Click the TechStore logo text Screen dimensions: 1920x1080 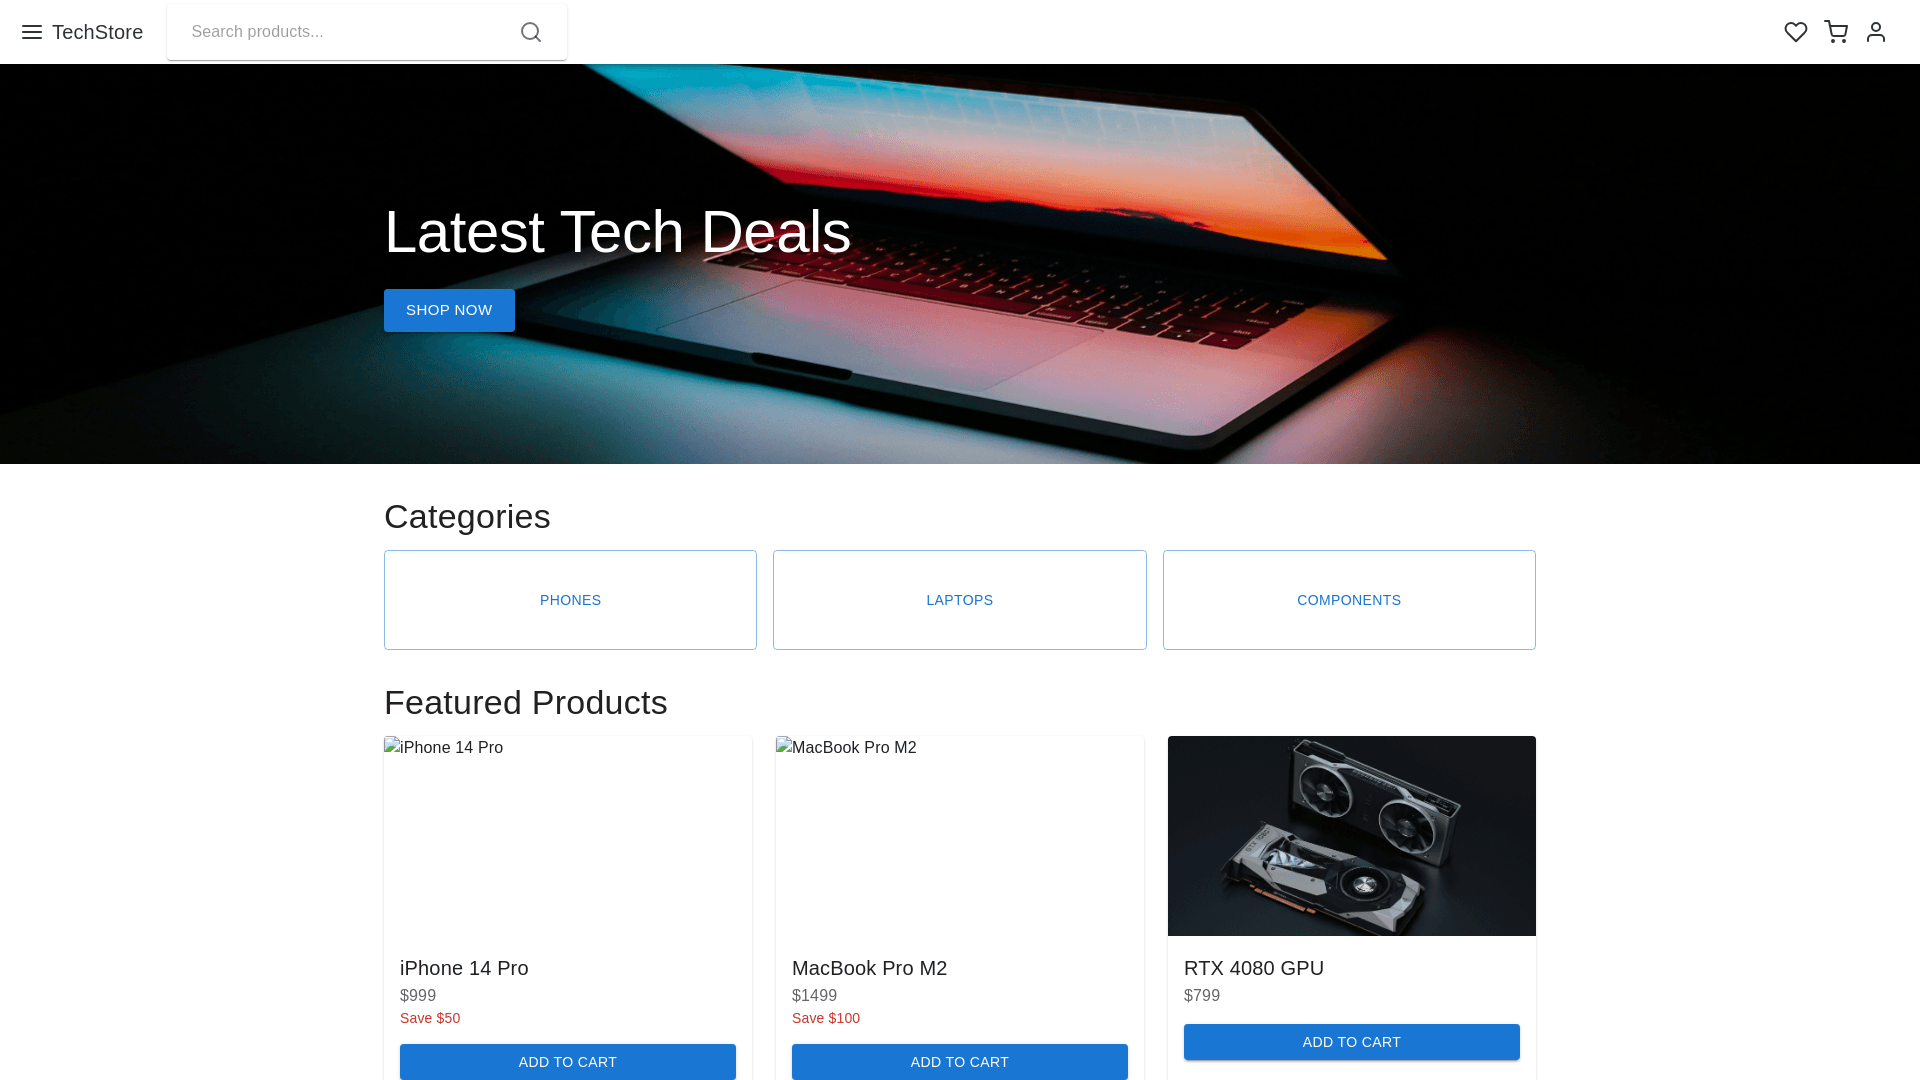(x=97, y=32)
